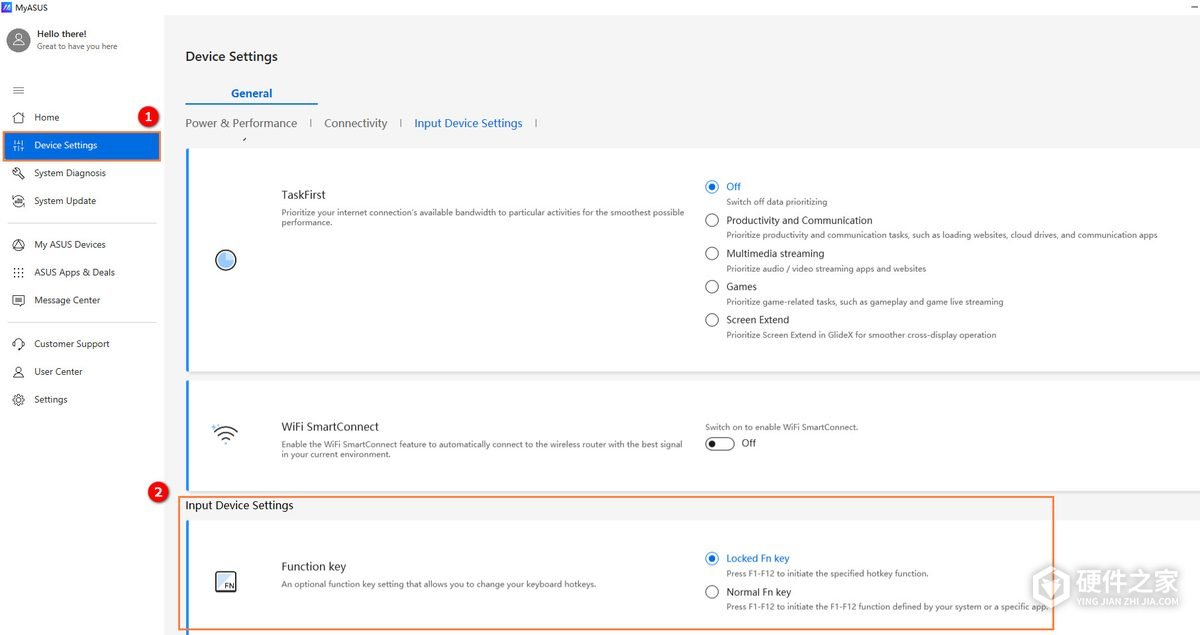Enable the WiFi SmartConnect switch
1200x635 pixels.
(x=720, y=444)
